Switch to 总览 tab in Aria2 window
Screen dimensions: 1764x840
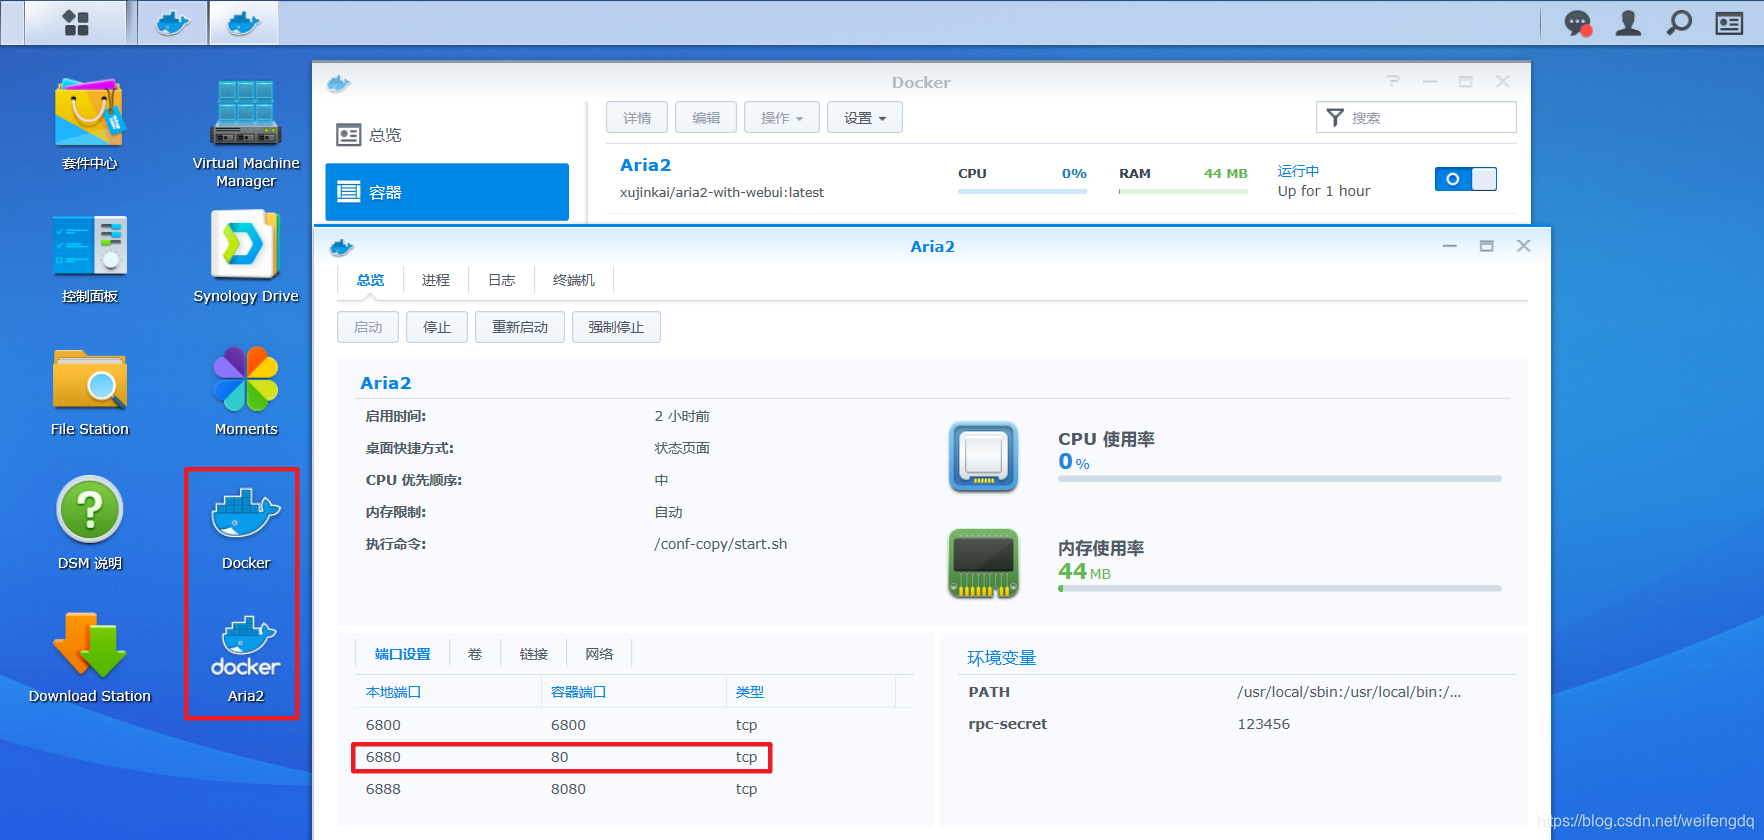point(370,280)
